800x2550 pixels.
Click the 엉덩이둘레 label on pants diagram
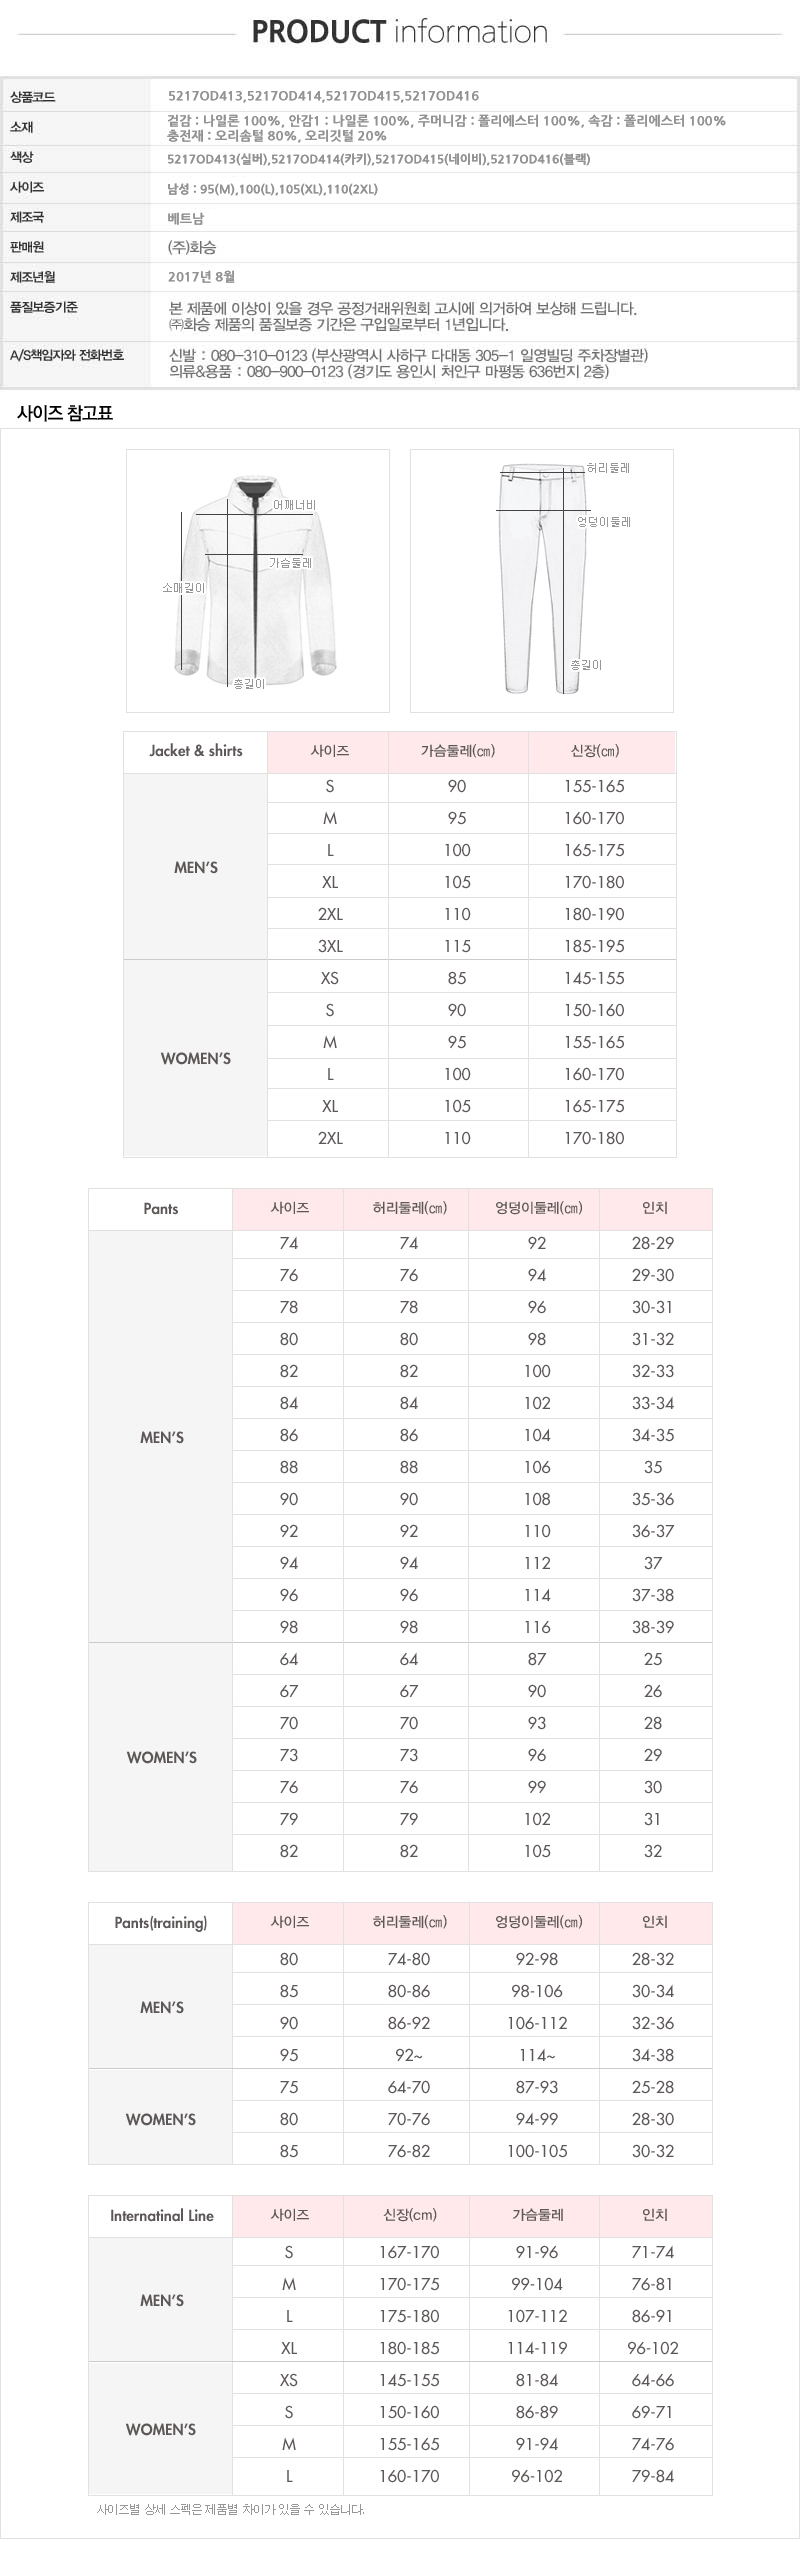click(x=604, y=522)
